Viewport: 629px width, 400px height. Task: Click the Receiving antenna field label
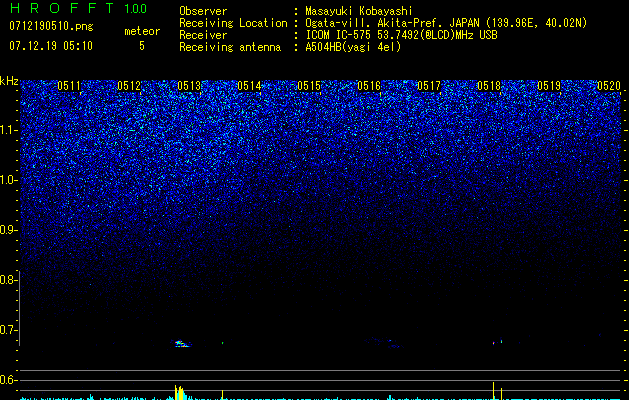[230, 47]
